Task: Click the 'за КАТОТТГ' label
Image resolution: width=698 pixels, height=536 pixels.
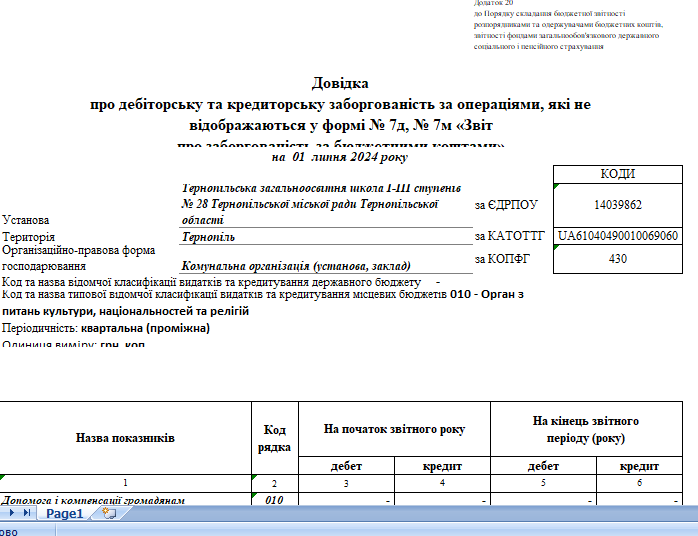Action: [x=510, y=236]
